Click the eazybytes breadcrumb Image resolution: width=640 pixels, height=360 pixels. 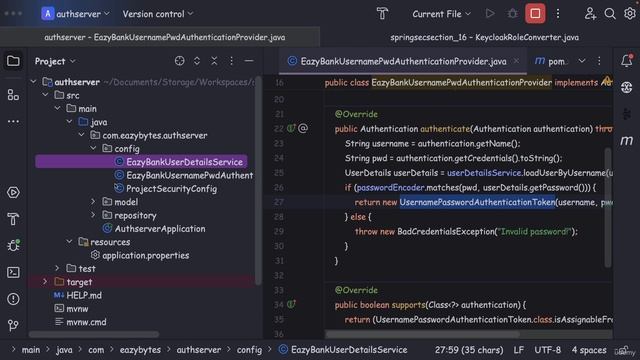click(x=140, y=350)
